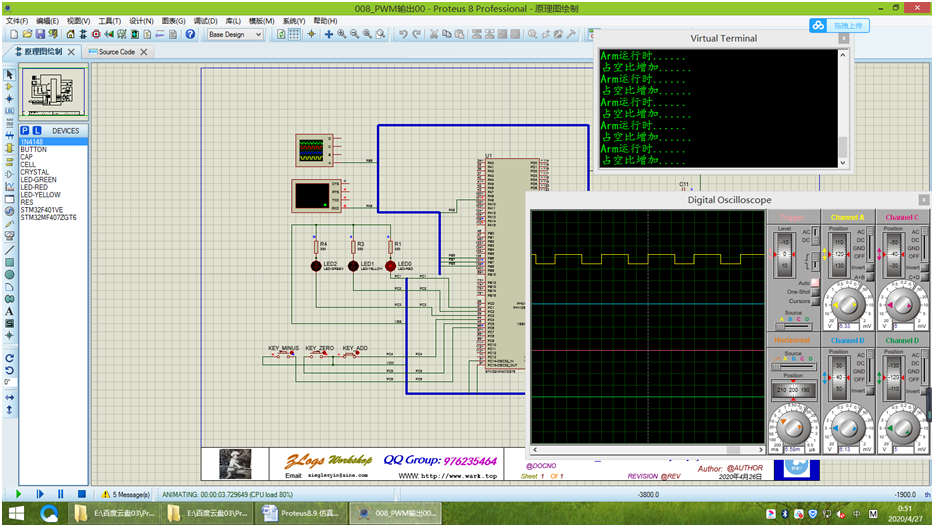Toggle Auto trigger on the oscilloscope

(x=815, y=283)
